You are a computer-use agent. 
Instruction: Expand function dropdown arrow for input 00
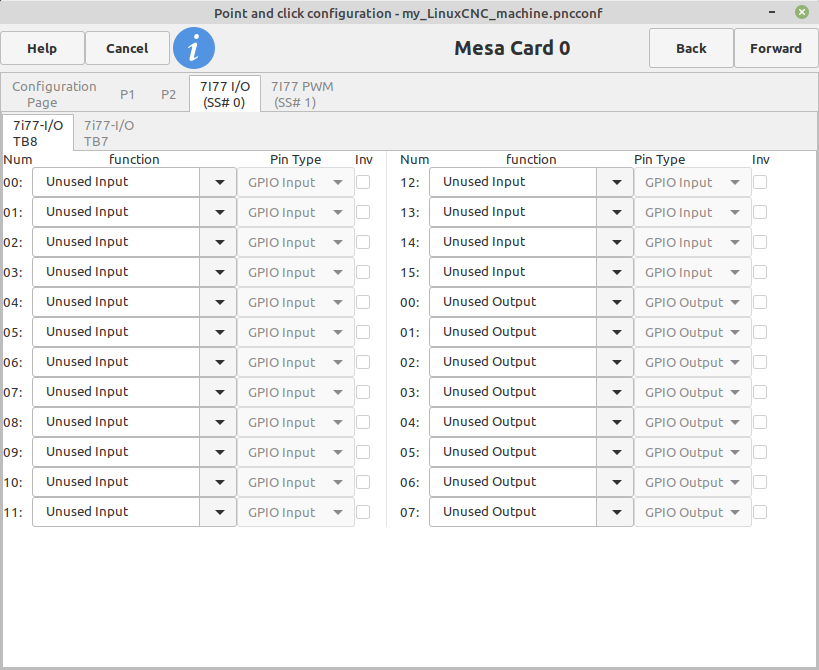pyautogui.click(x=219, y=182)
